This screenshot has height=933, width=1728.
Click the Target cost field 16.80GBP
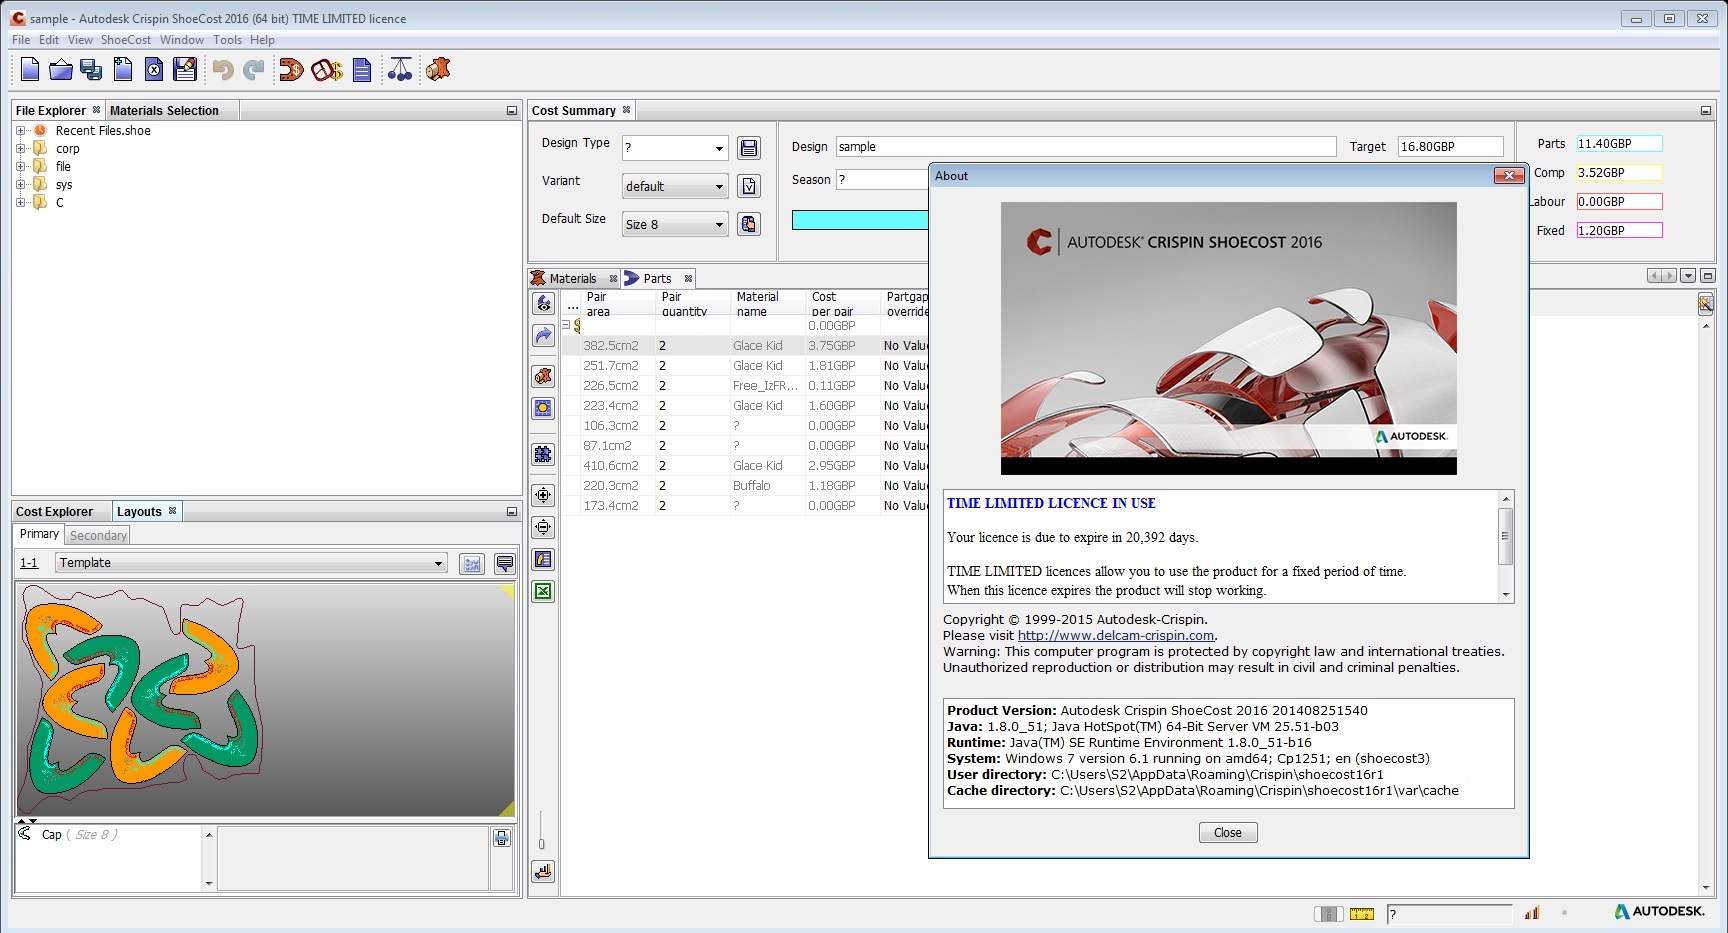[x=1450, y=147]
